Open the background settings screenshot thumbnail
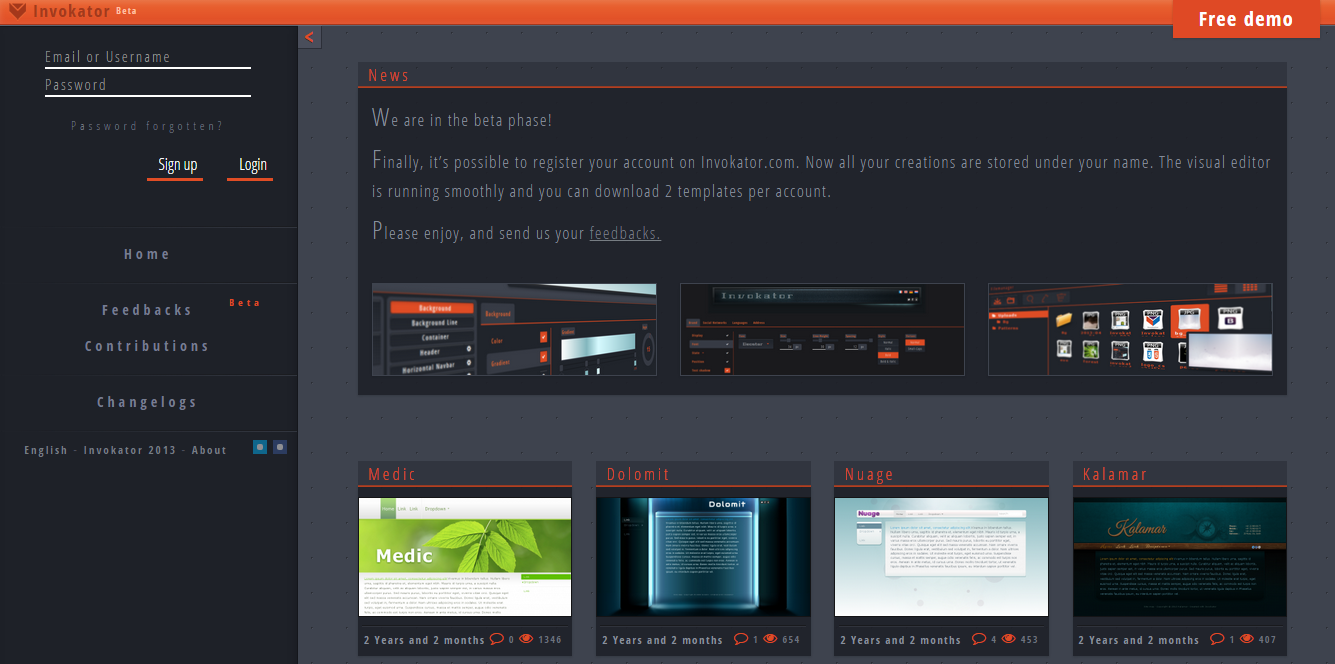This screenshot has width=1335, height=664. click(x=514, y=329)
